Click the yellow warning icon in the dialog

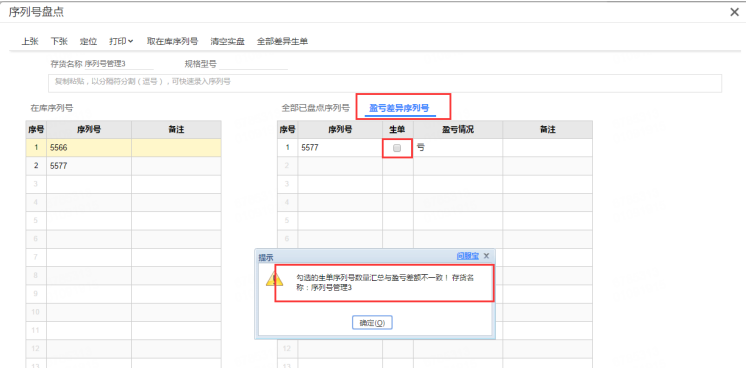coord(275,279)
